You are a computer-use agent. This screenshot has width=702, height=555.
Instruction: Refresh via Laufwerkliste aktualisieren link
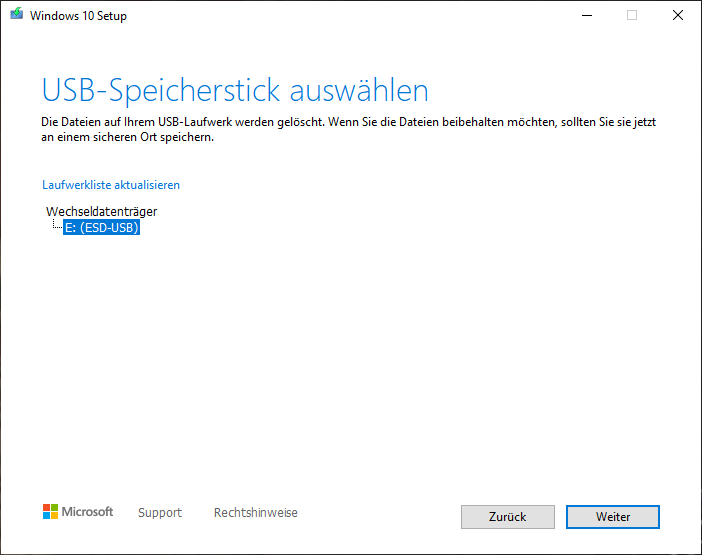point(111,185)
